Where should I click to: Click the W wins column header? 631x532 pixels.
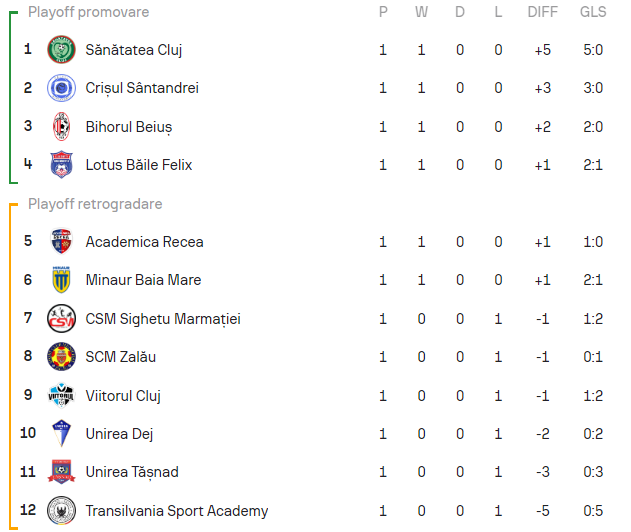421,12
